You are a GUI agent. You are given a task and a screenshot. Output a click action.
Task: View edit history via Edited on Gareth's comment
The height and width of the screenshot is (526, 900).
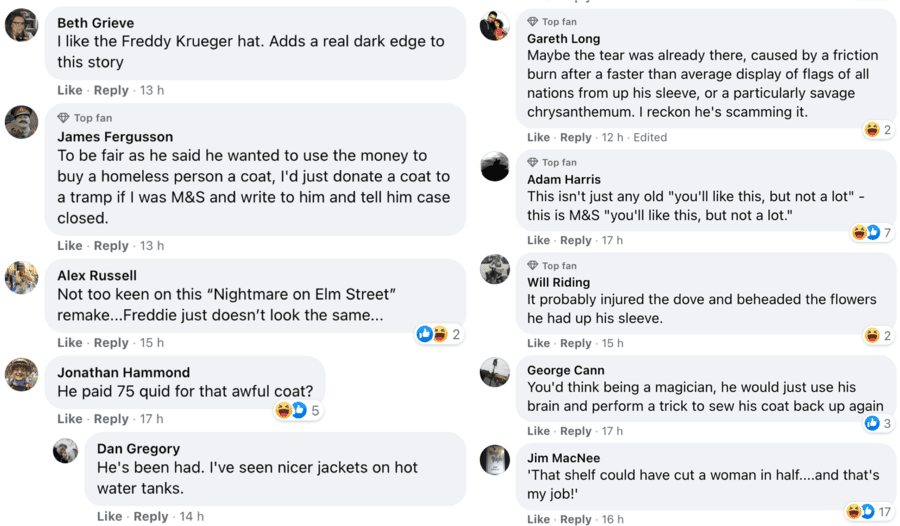(650, 137)
